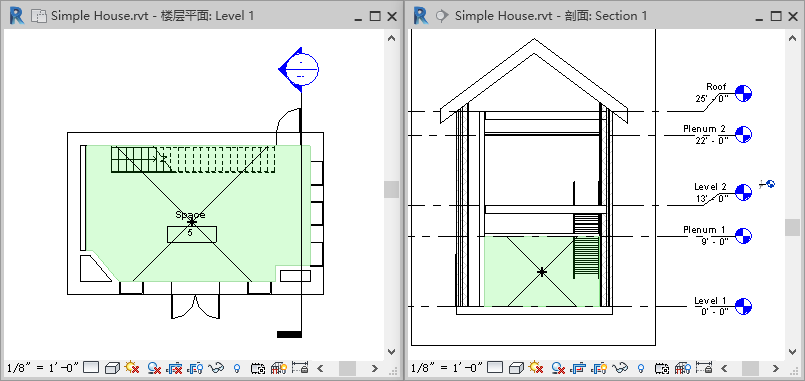Click vertical scrollbar thumb in Section 1 view
The height and width of the screenshot is (381, 805).
coord(793,227)
